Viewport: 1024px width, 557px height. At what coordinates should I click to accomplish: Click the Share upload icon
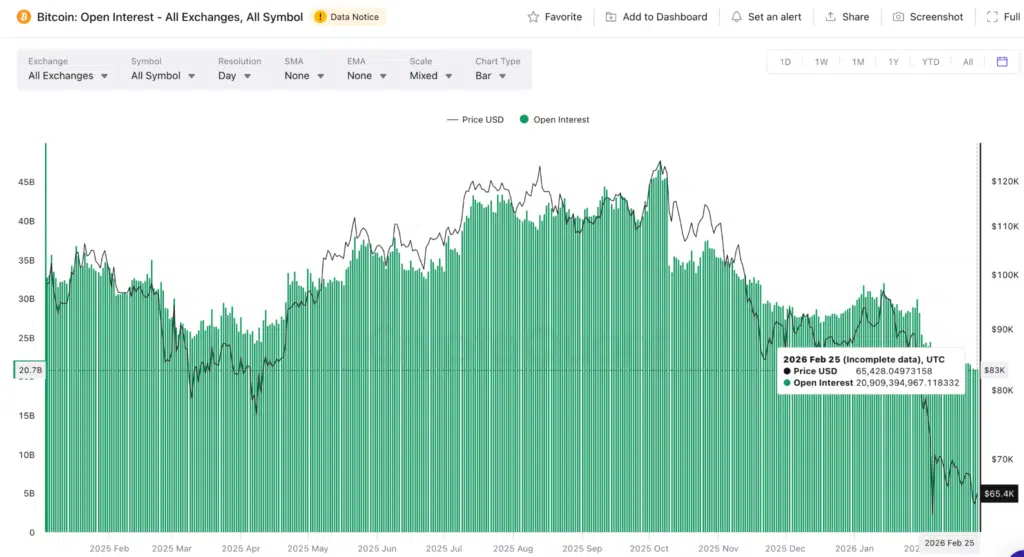830,17
